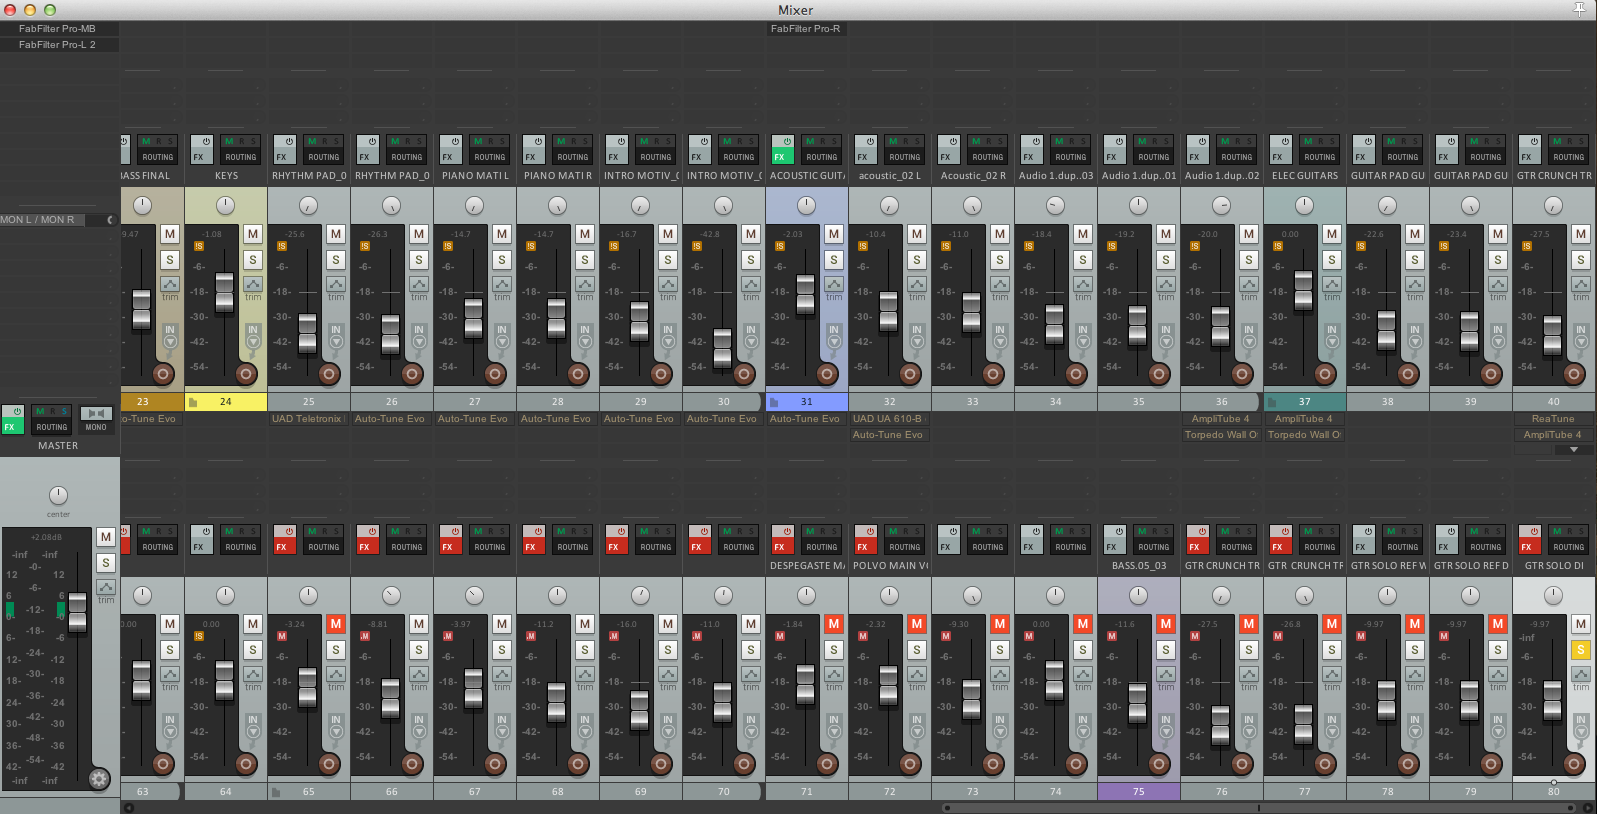Unsolo track 80 yellow S button
This screenshot has height=814, width=1597.
[x=1581, y=650]
